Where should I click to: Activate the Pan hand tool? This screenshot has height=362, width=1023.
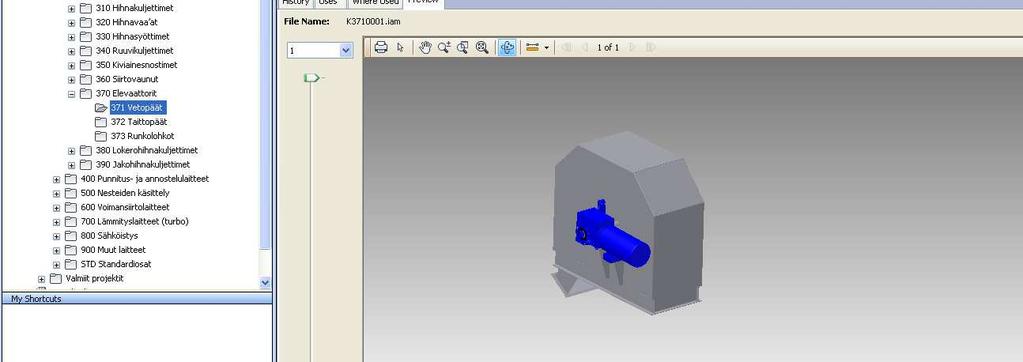[425, 47]
